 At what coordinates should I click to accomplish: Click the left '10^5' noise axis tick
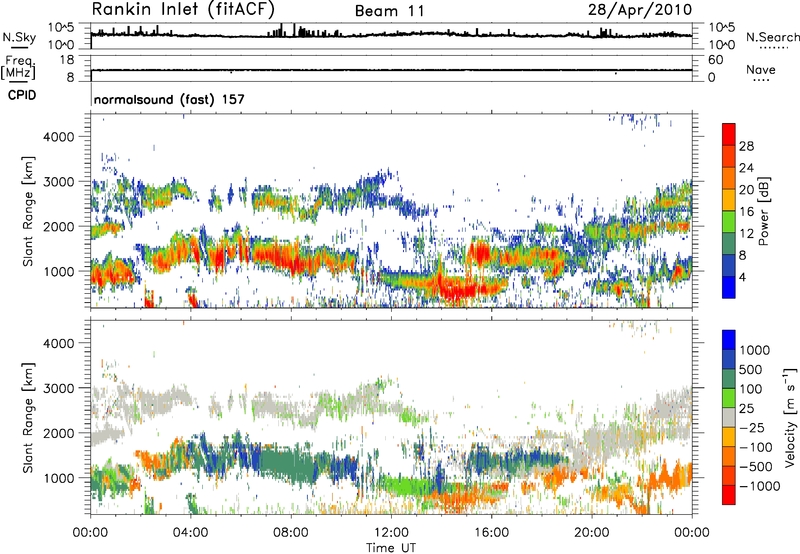tap(61, 28)
